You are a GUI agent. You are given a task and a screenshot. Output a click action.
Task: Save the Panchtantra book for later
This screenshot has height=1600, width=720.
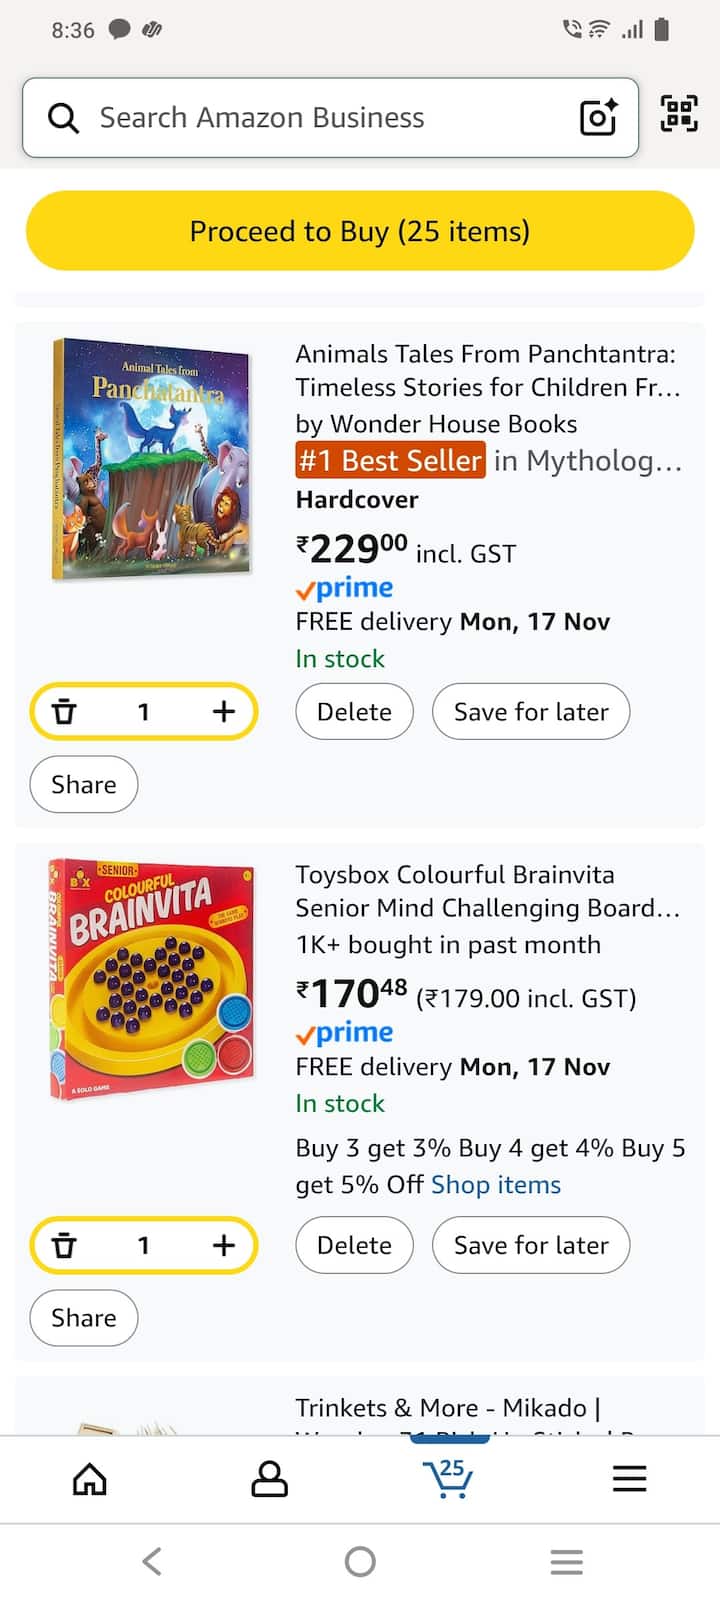pos(531,712)
